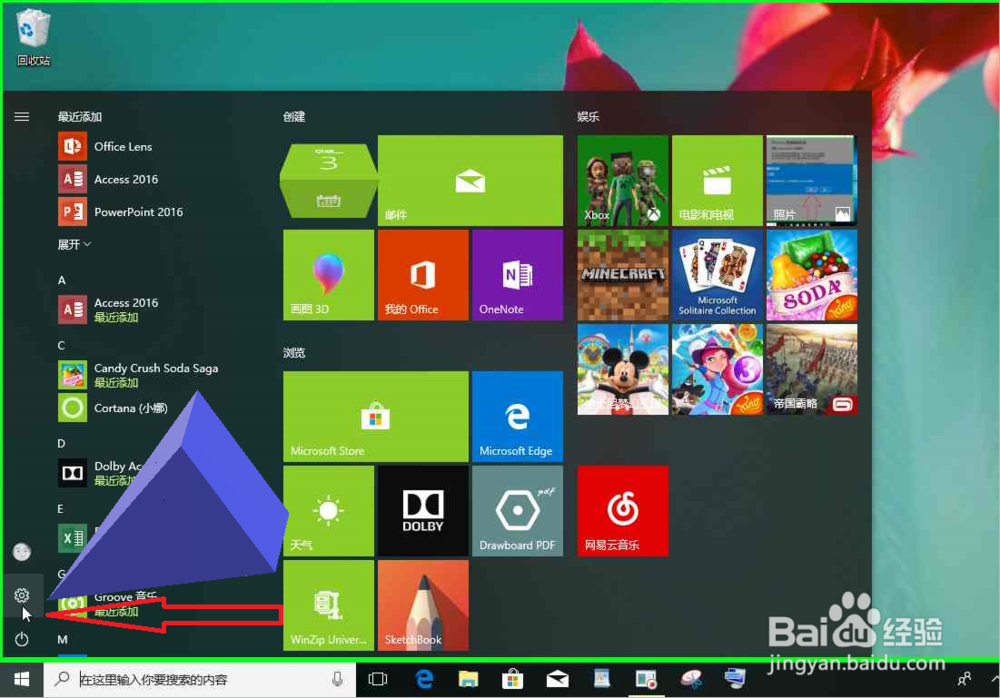Open the 照片 Photos tile

click(x=812, y=181)
